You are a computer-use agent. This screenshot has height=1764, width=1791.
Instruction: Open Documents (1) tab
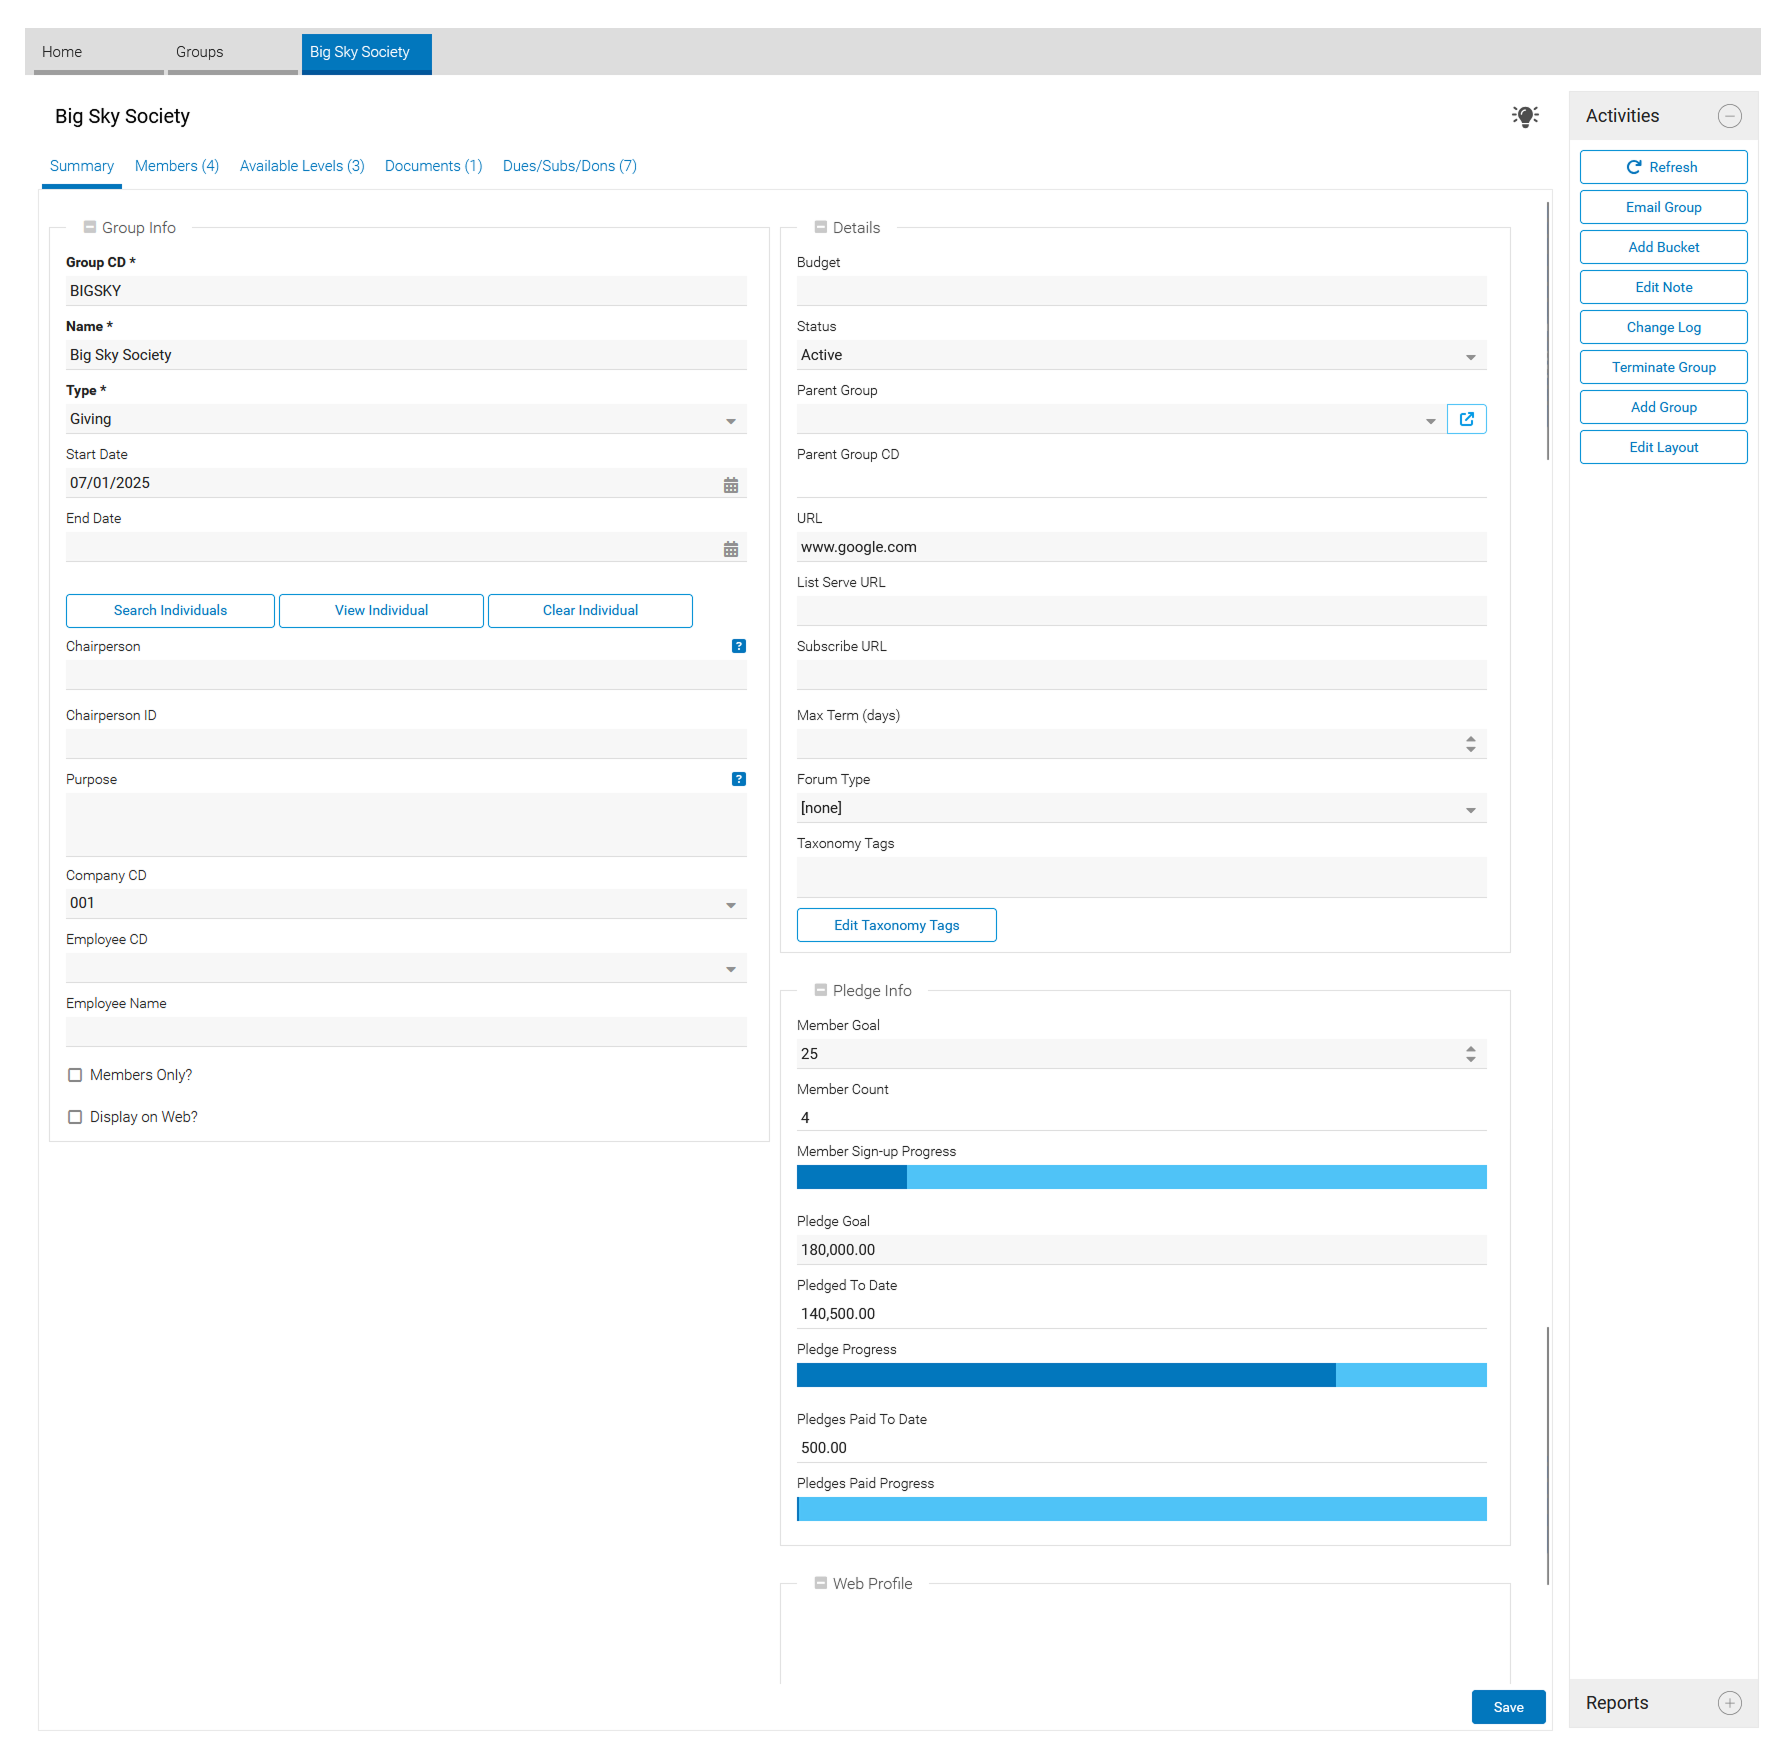click(x=433, y=166)
